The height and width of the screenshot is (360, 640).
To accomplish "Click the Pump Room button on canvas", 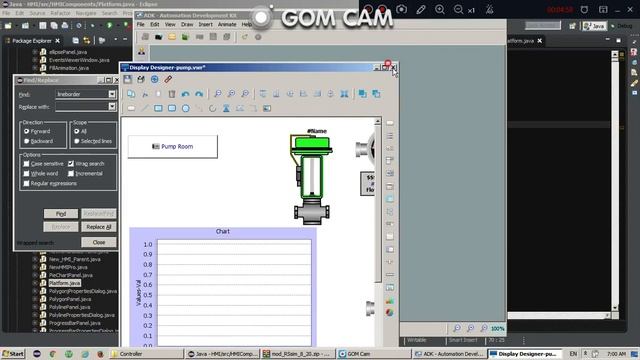I will [x=173, y=147].
